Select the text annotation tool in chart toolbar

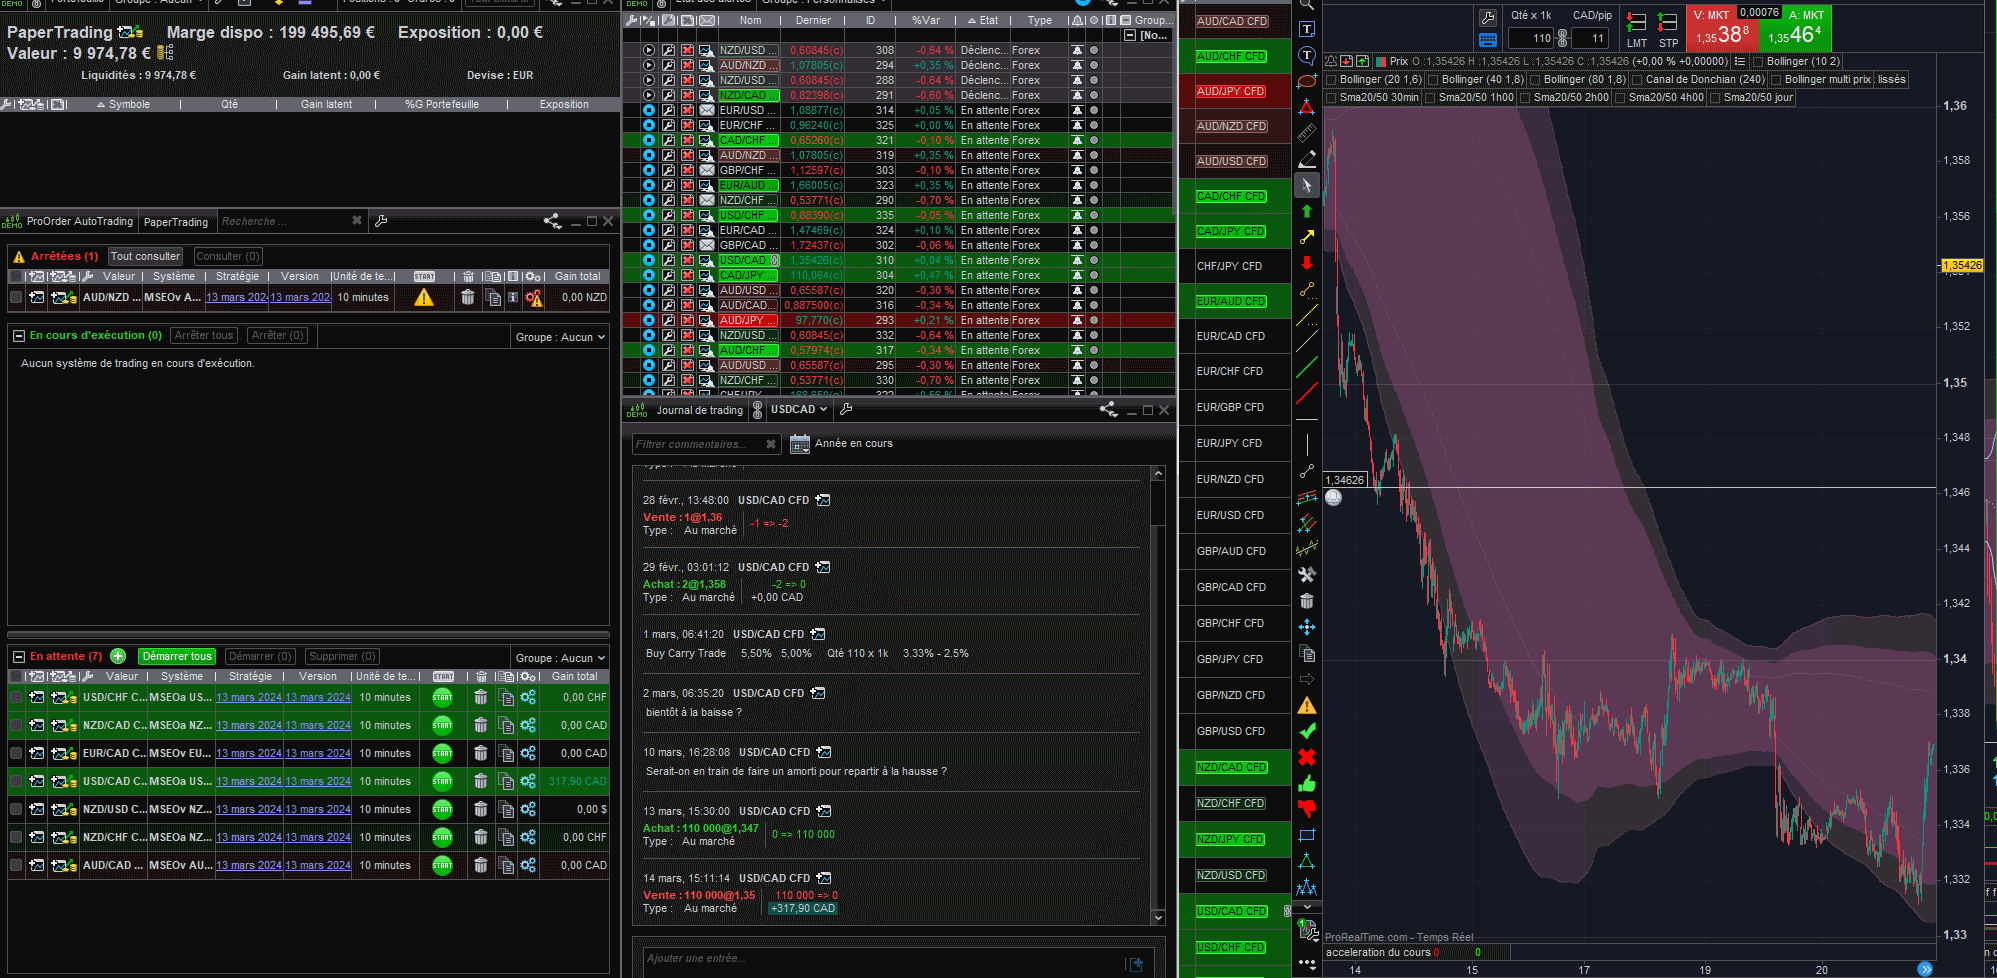[x=1307, y=30]
